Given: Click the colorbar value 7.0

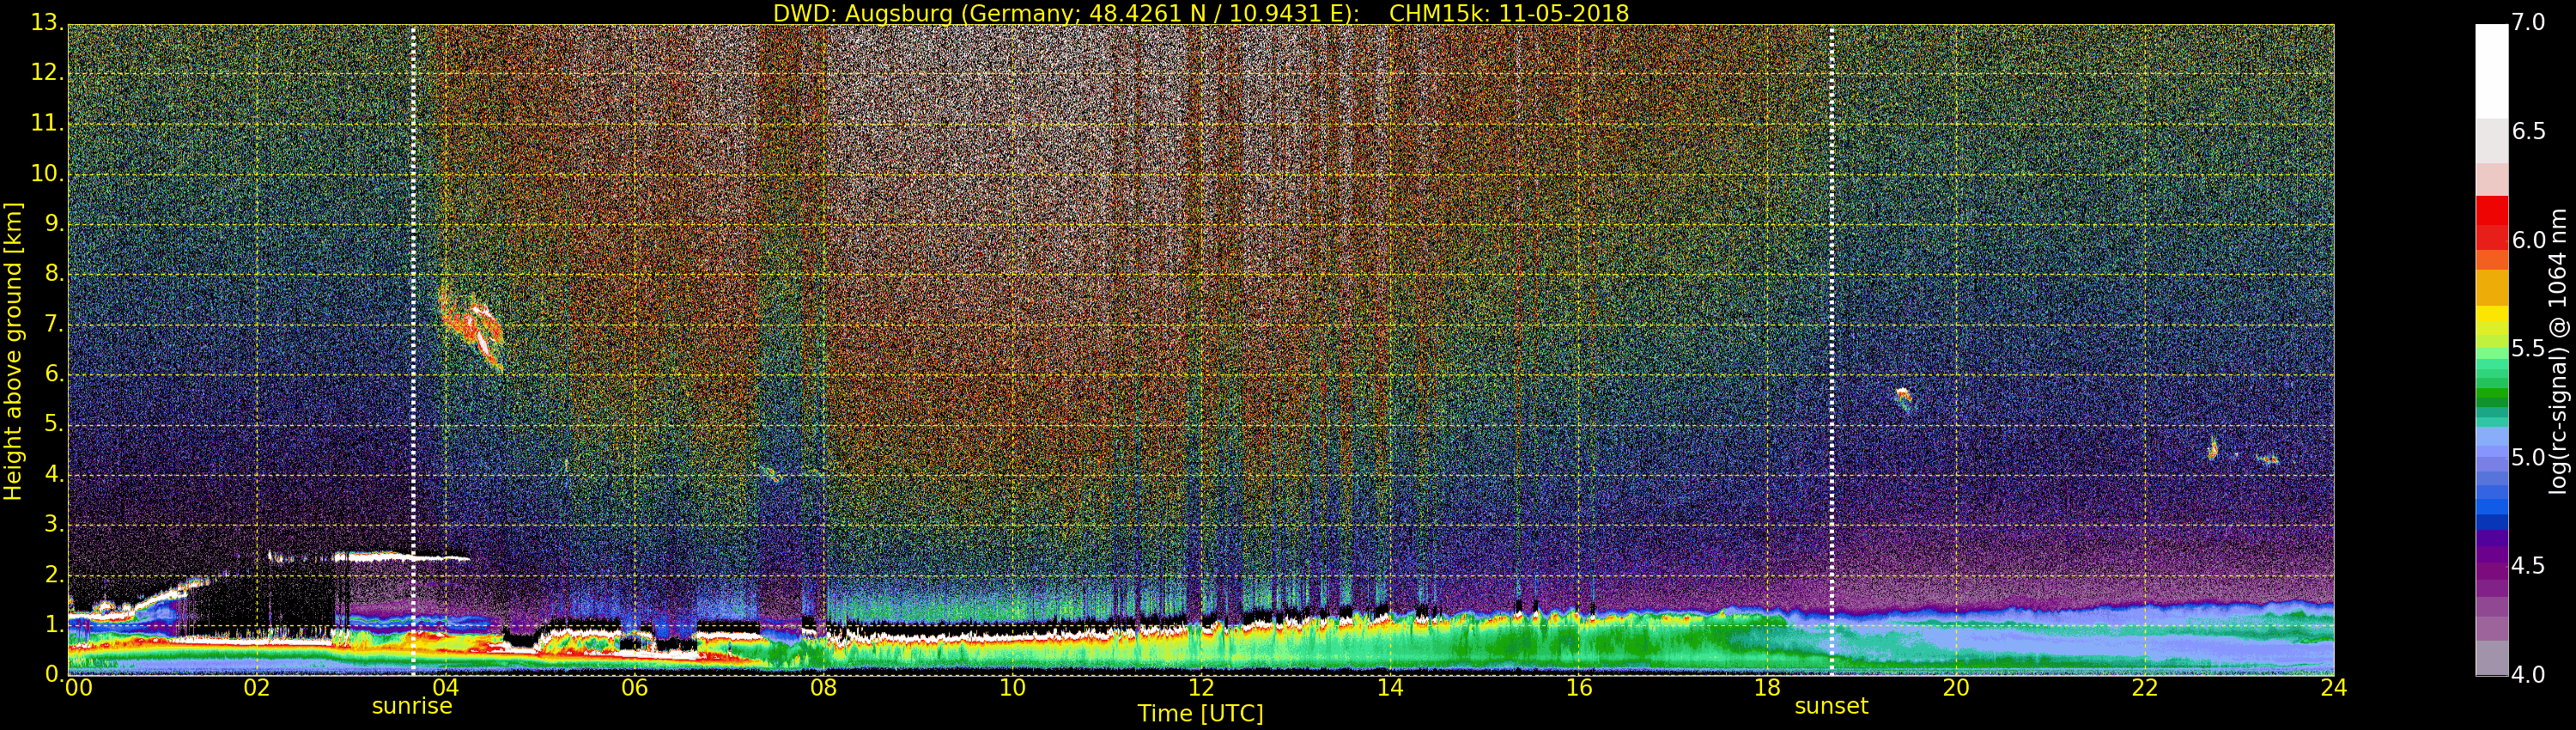Looking at the screenshot, I should click(x=2528, y=23).
